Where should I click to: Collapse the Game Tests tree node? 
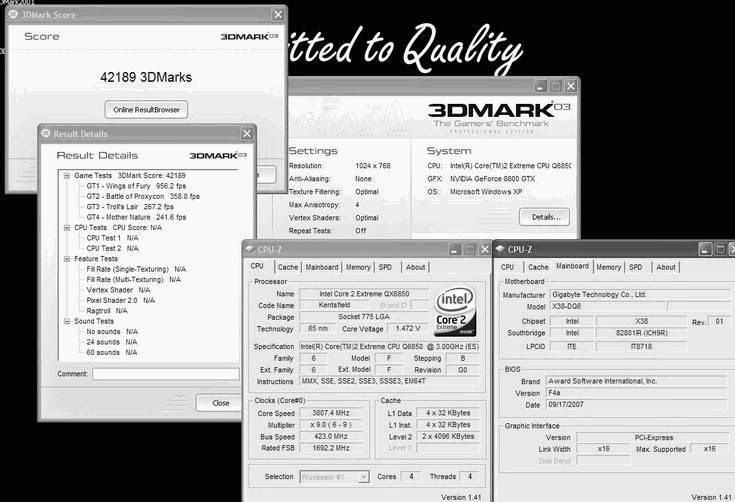point(67,175)
